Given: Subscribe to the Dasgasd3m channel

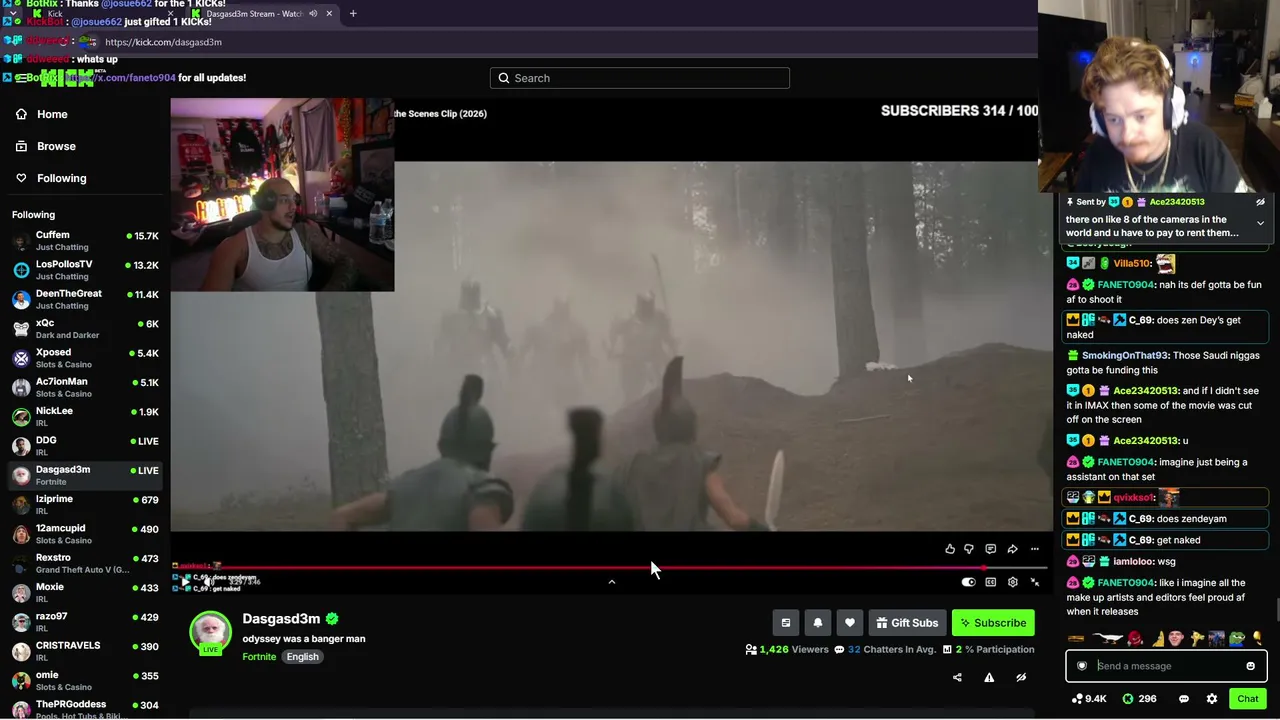Looking at the screenshot, I should click(993, 623).
